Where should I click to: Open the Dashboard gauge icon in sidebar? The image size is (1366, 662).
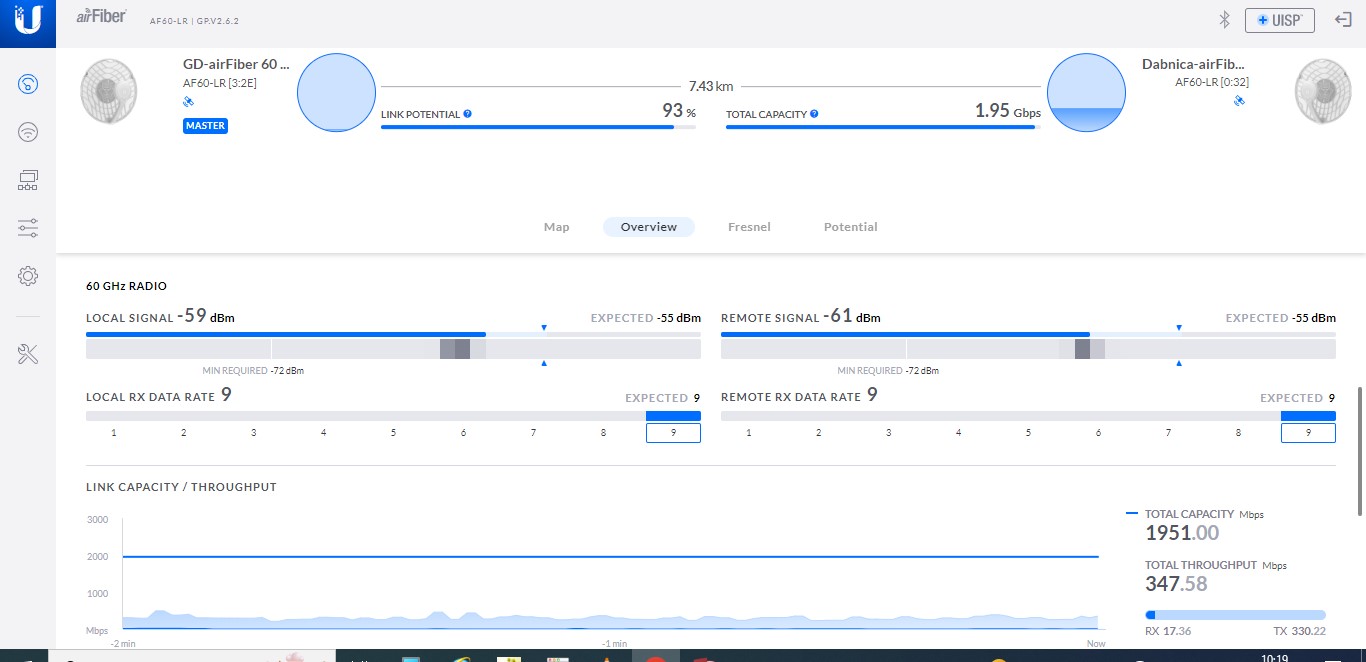tap(28, 84)
